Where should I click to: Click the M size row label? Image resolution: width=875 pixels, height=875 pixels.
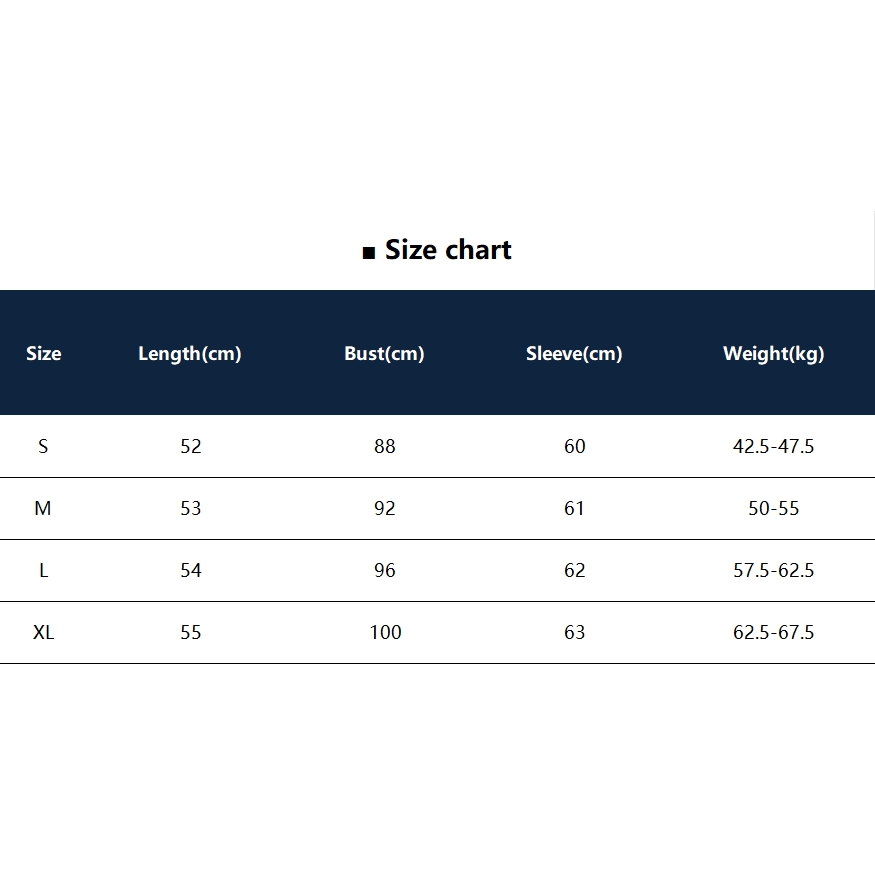tap(43, 508)
